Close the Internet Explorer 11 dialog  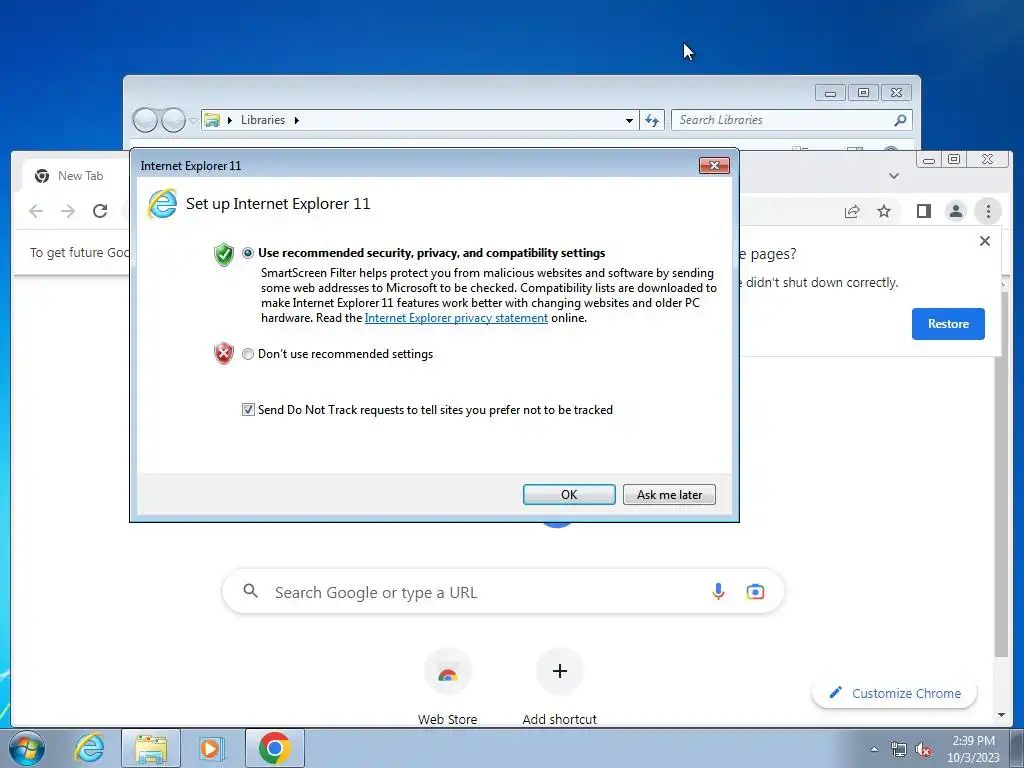(x=714, y=166)
